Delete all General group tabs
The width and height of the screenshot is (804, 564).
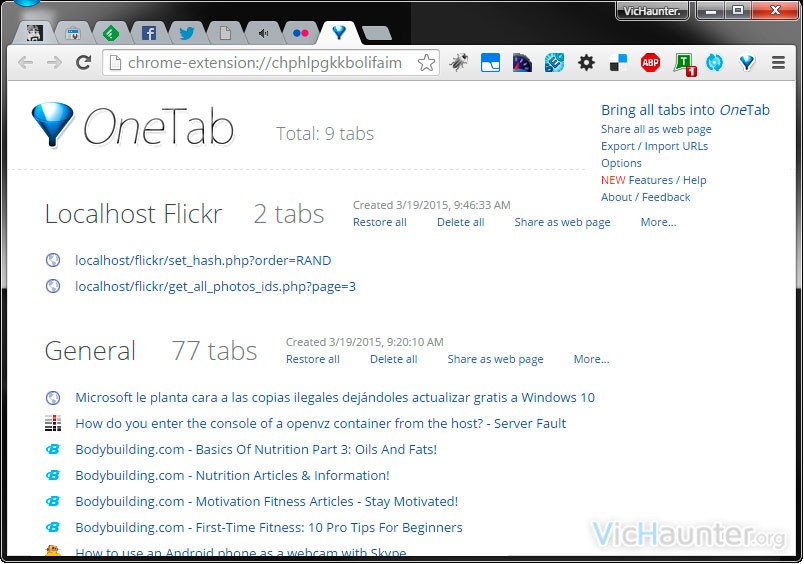tap(393, 359)
